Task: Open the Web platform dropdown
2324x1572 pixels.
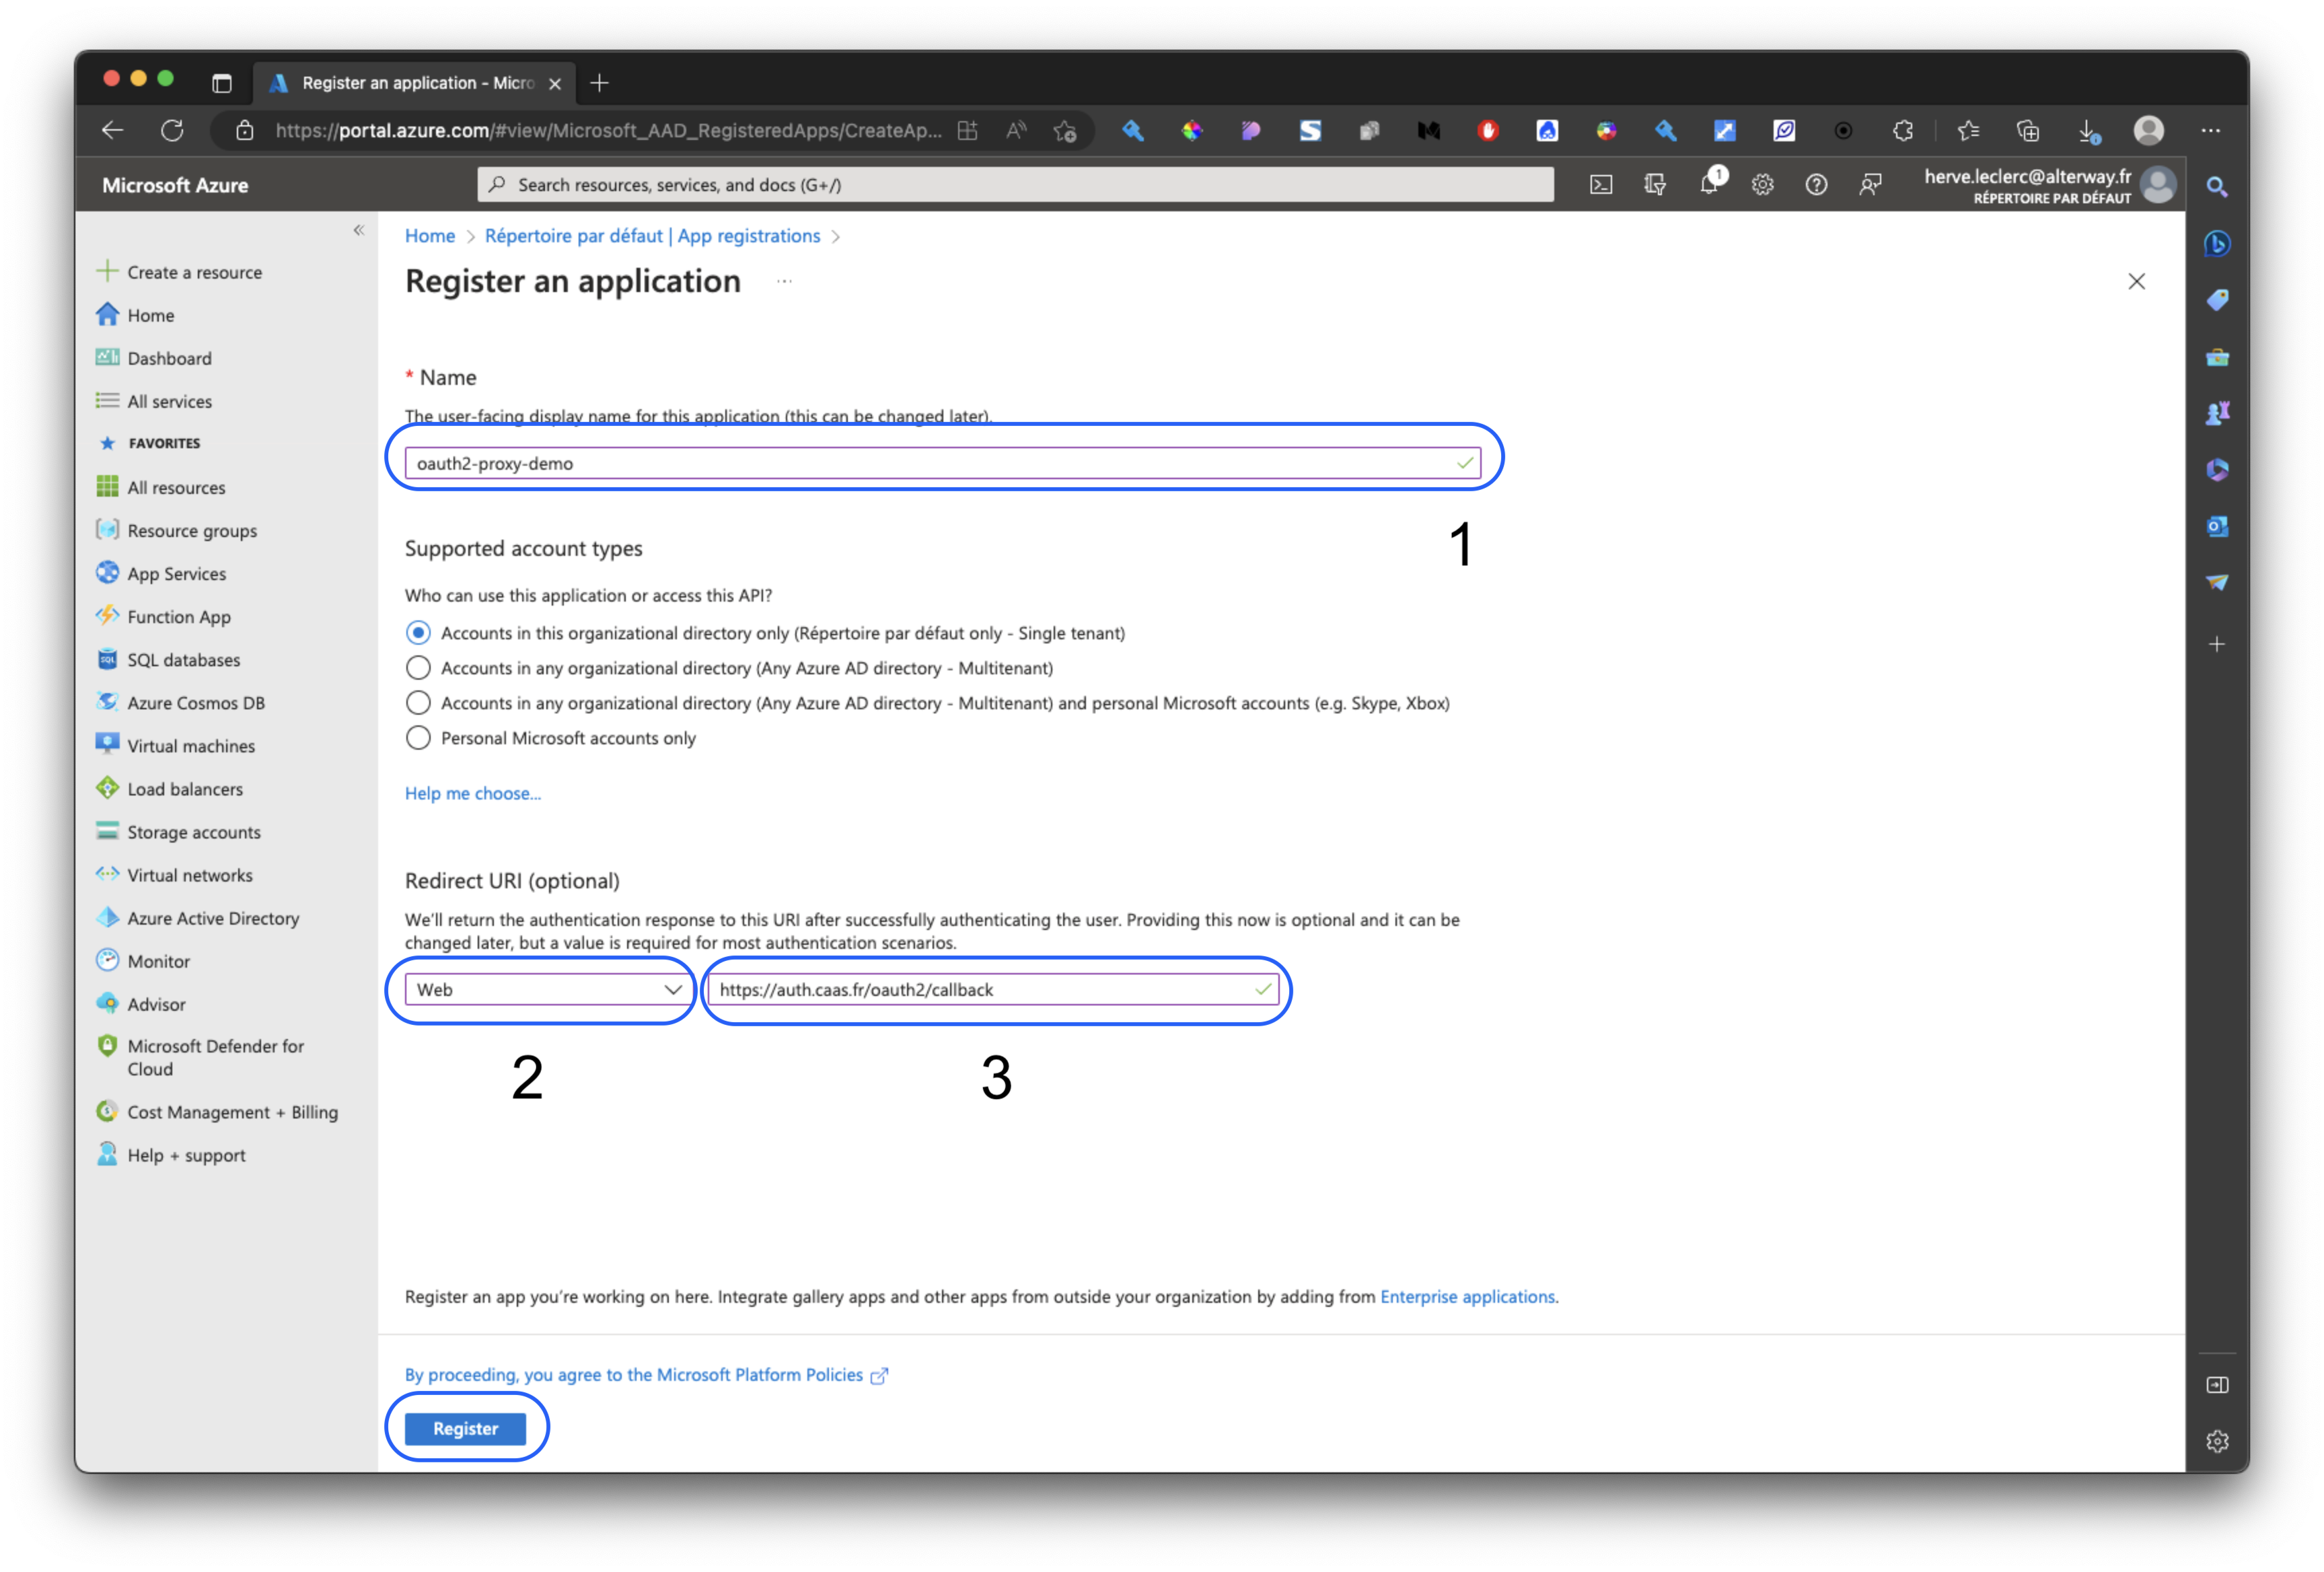Action: coord(548,990)
